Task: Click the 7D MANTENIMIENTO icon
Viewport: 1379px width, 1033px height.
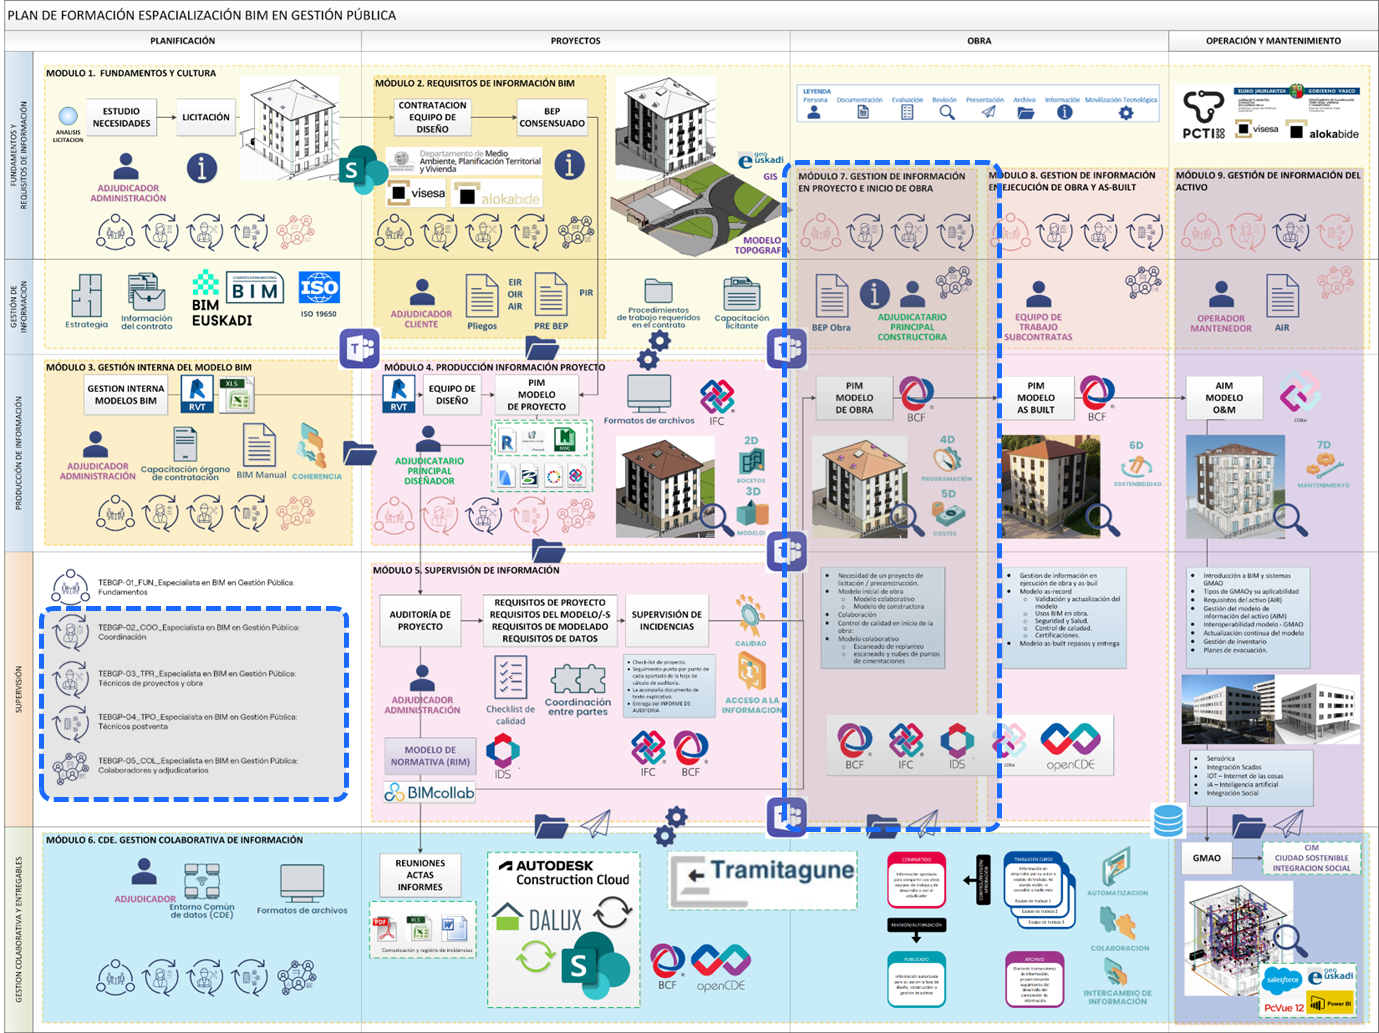Action: click(x=1323, y=467)
